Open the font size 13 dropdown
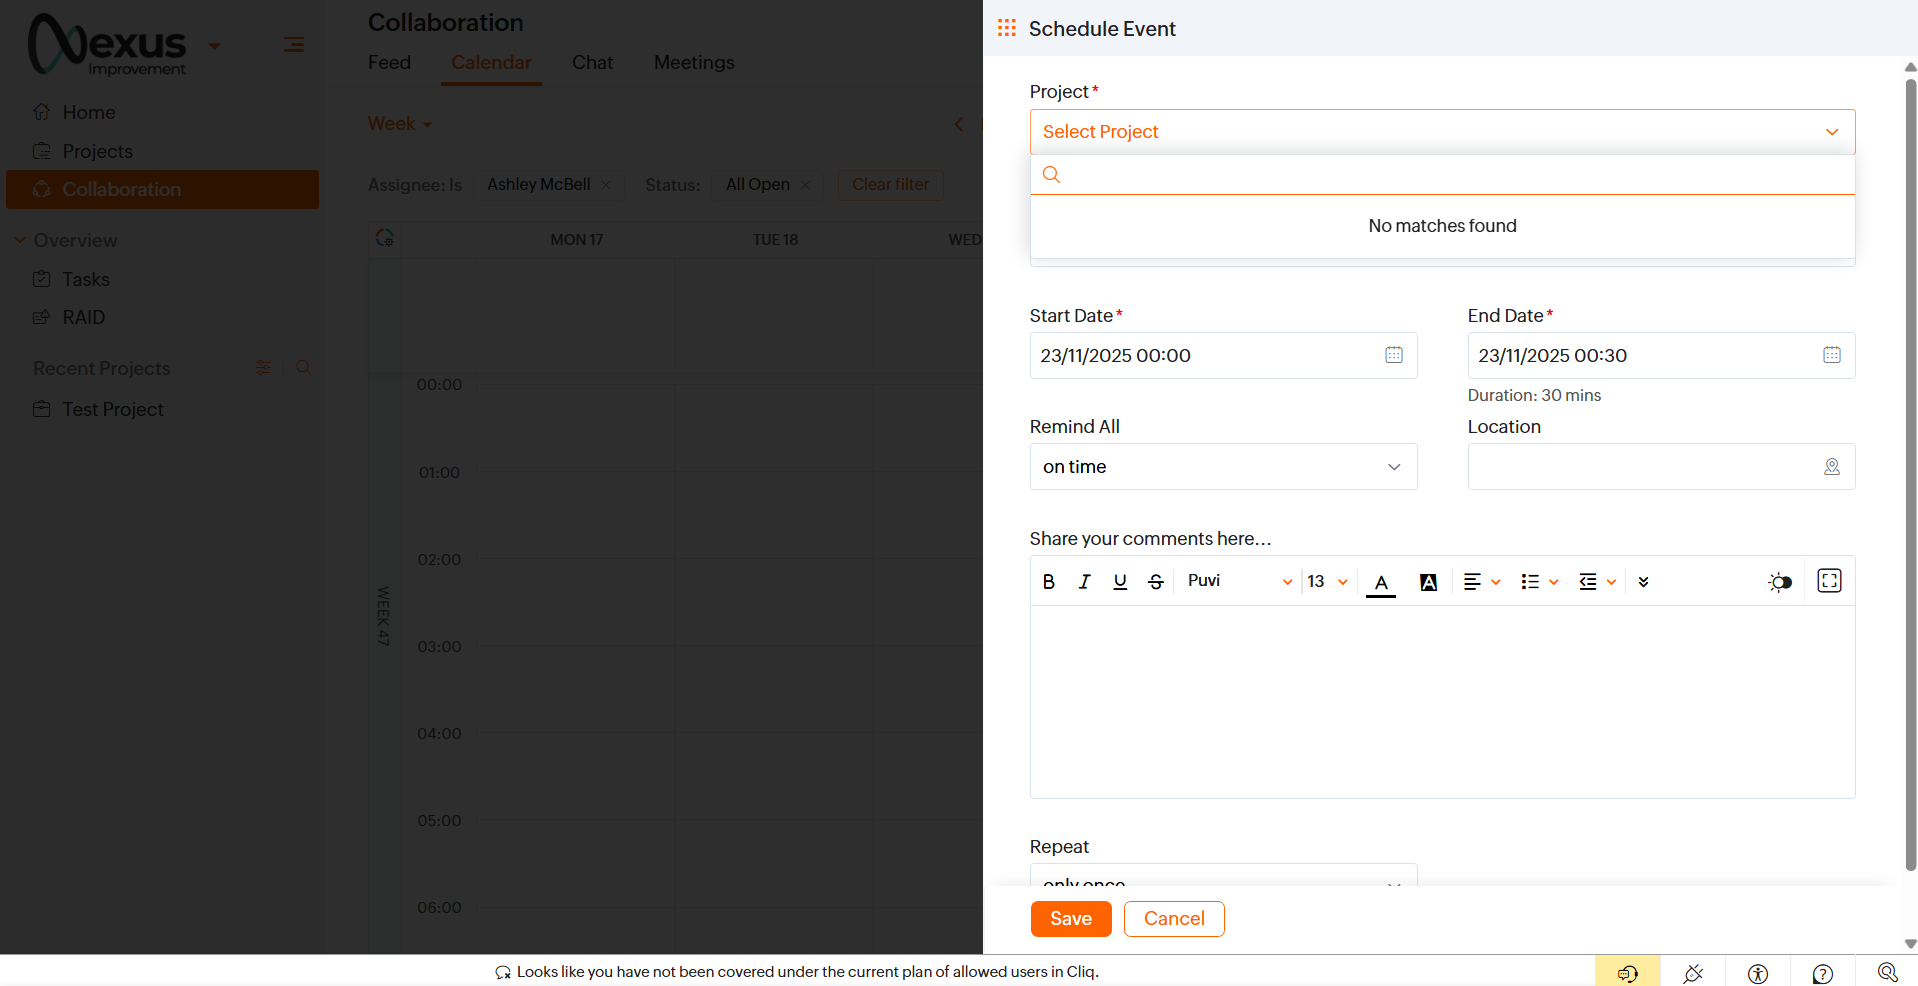Viewport: 1918px width, 986px height. [x=1328, y=582]
